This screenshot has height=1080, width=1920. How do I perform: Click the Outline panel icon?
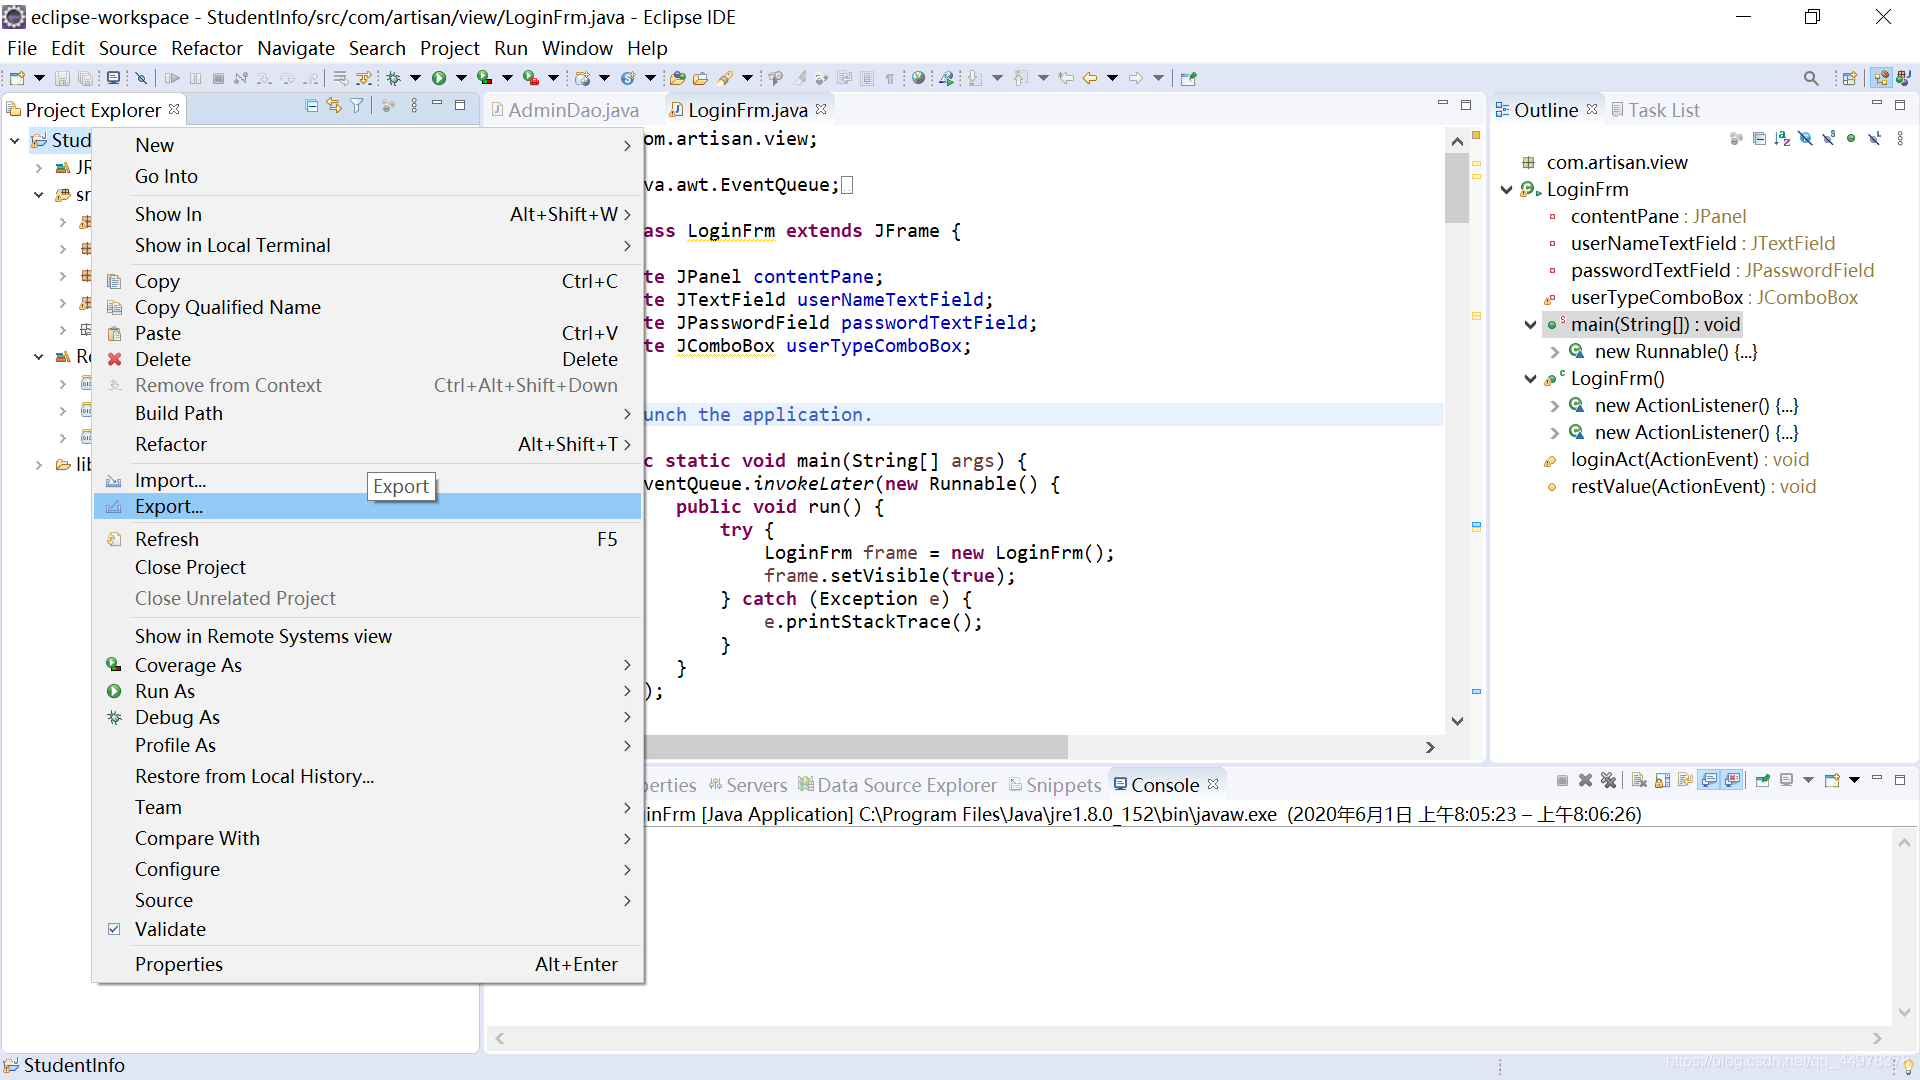1507,109
